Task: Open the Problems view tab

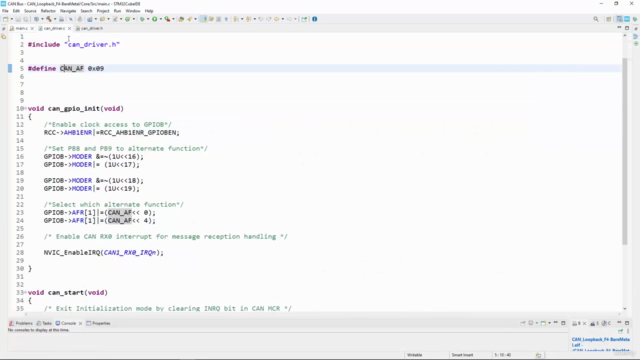Action: pos(21,323)
